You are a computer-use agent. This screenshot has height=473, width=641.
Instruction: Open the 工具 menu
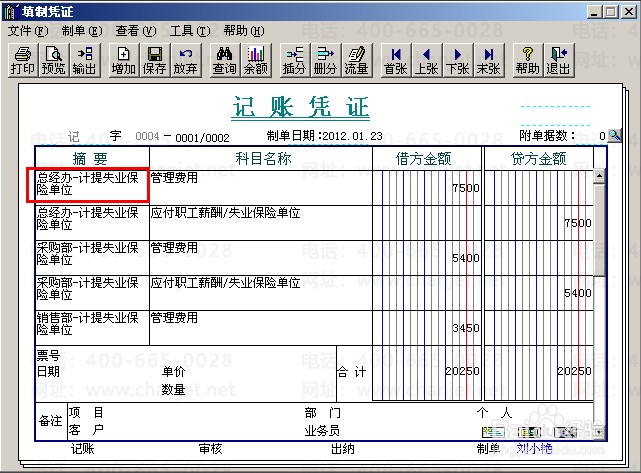(190, 31)
